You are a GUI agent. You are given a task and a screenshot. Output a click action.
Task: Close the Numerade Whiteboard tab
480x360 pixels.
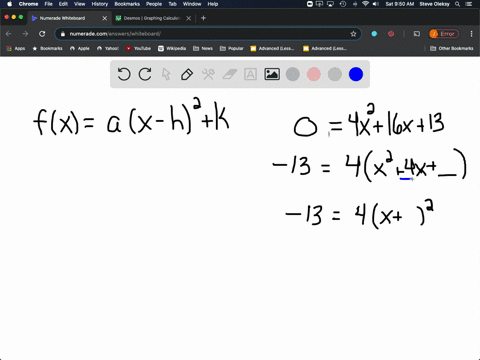pyautogui.click(x=105, y=18)
